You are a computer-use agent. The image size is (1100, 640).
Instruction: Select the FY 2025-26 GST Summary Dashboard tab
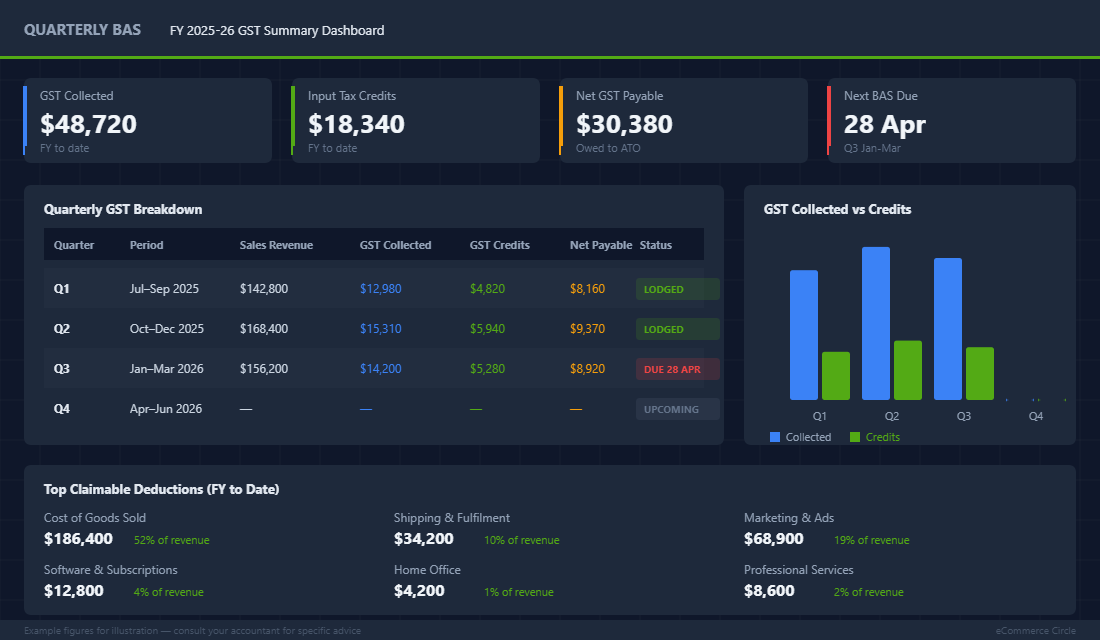(276, 30)
